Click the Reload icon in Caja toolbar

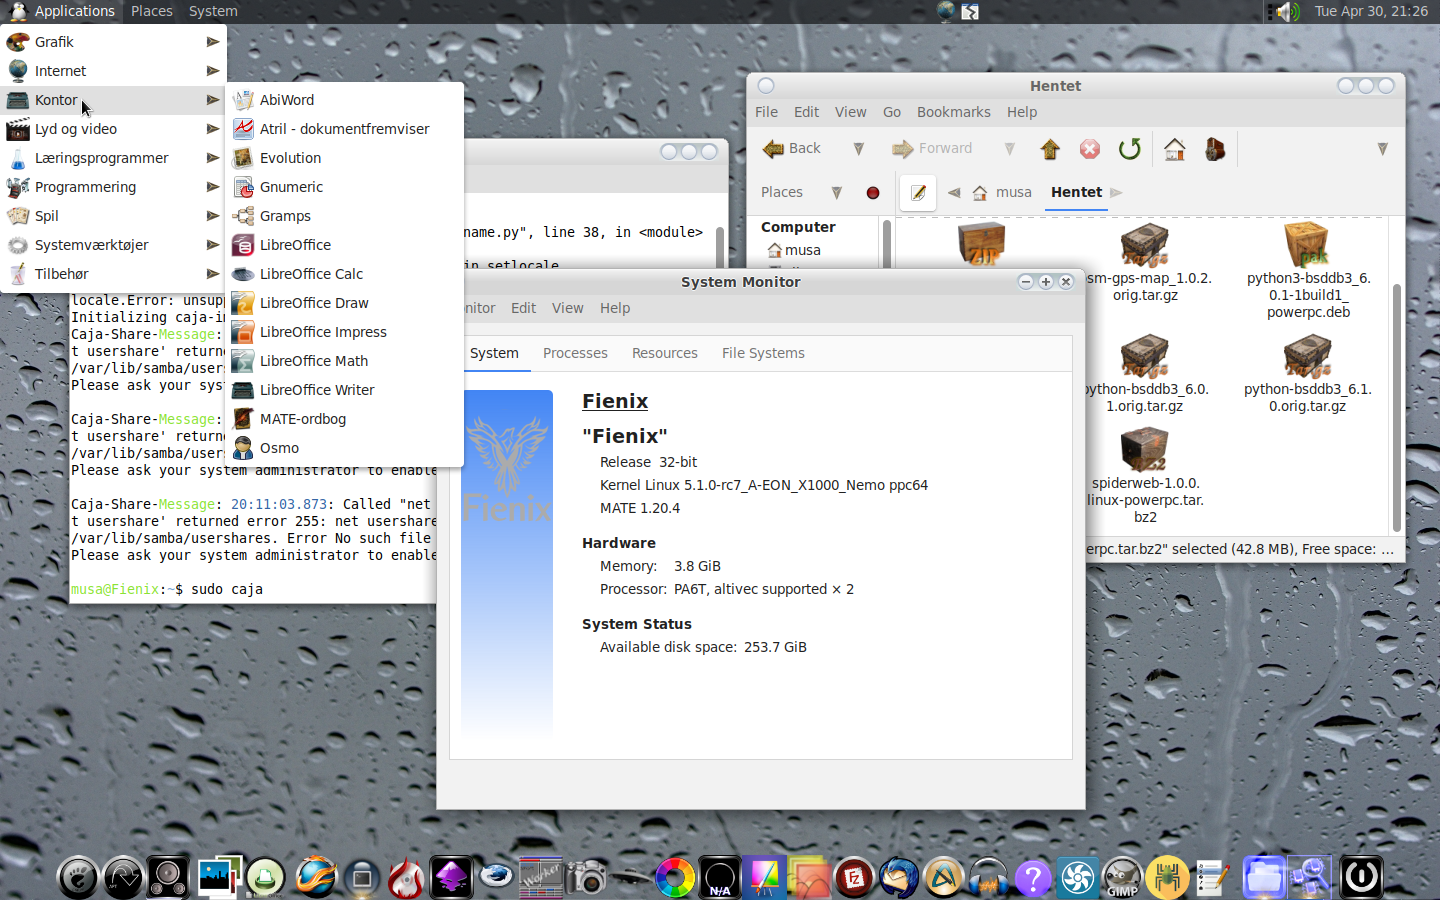(x=1129, y=149)
